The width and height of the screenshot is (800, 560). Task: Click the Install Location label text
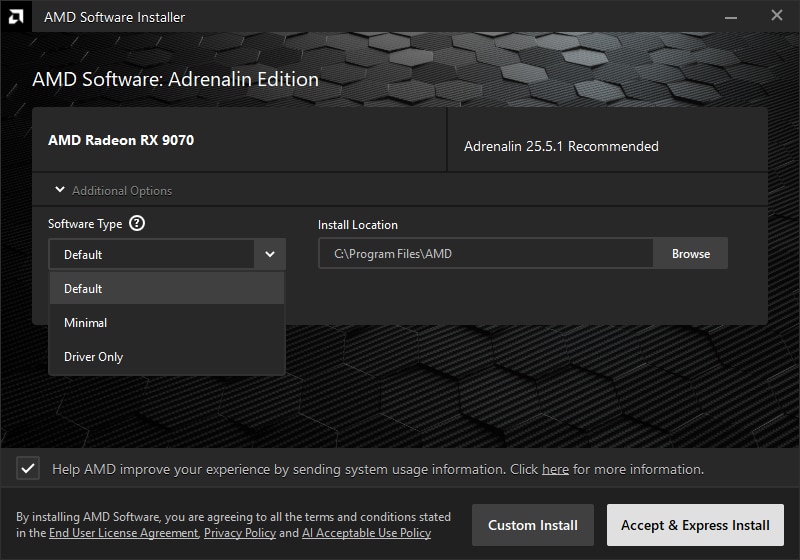coord(358,225)
